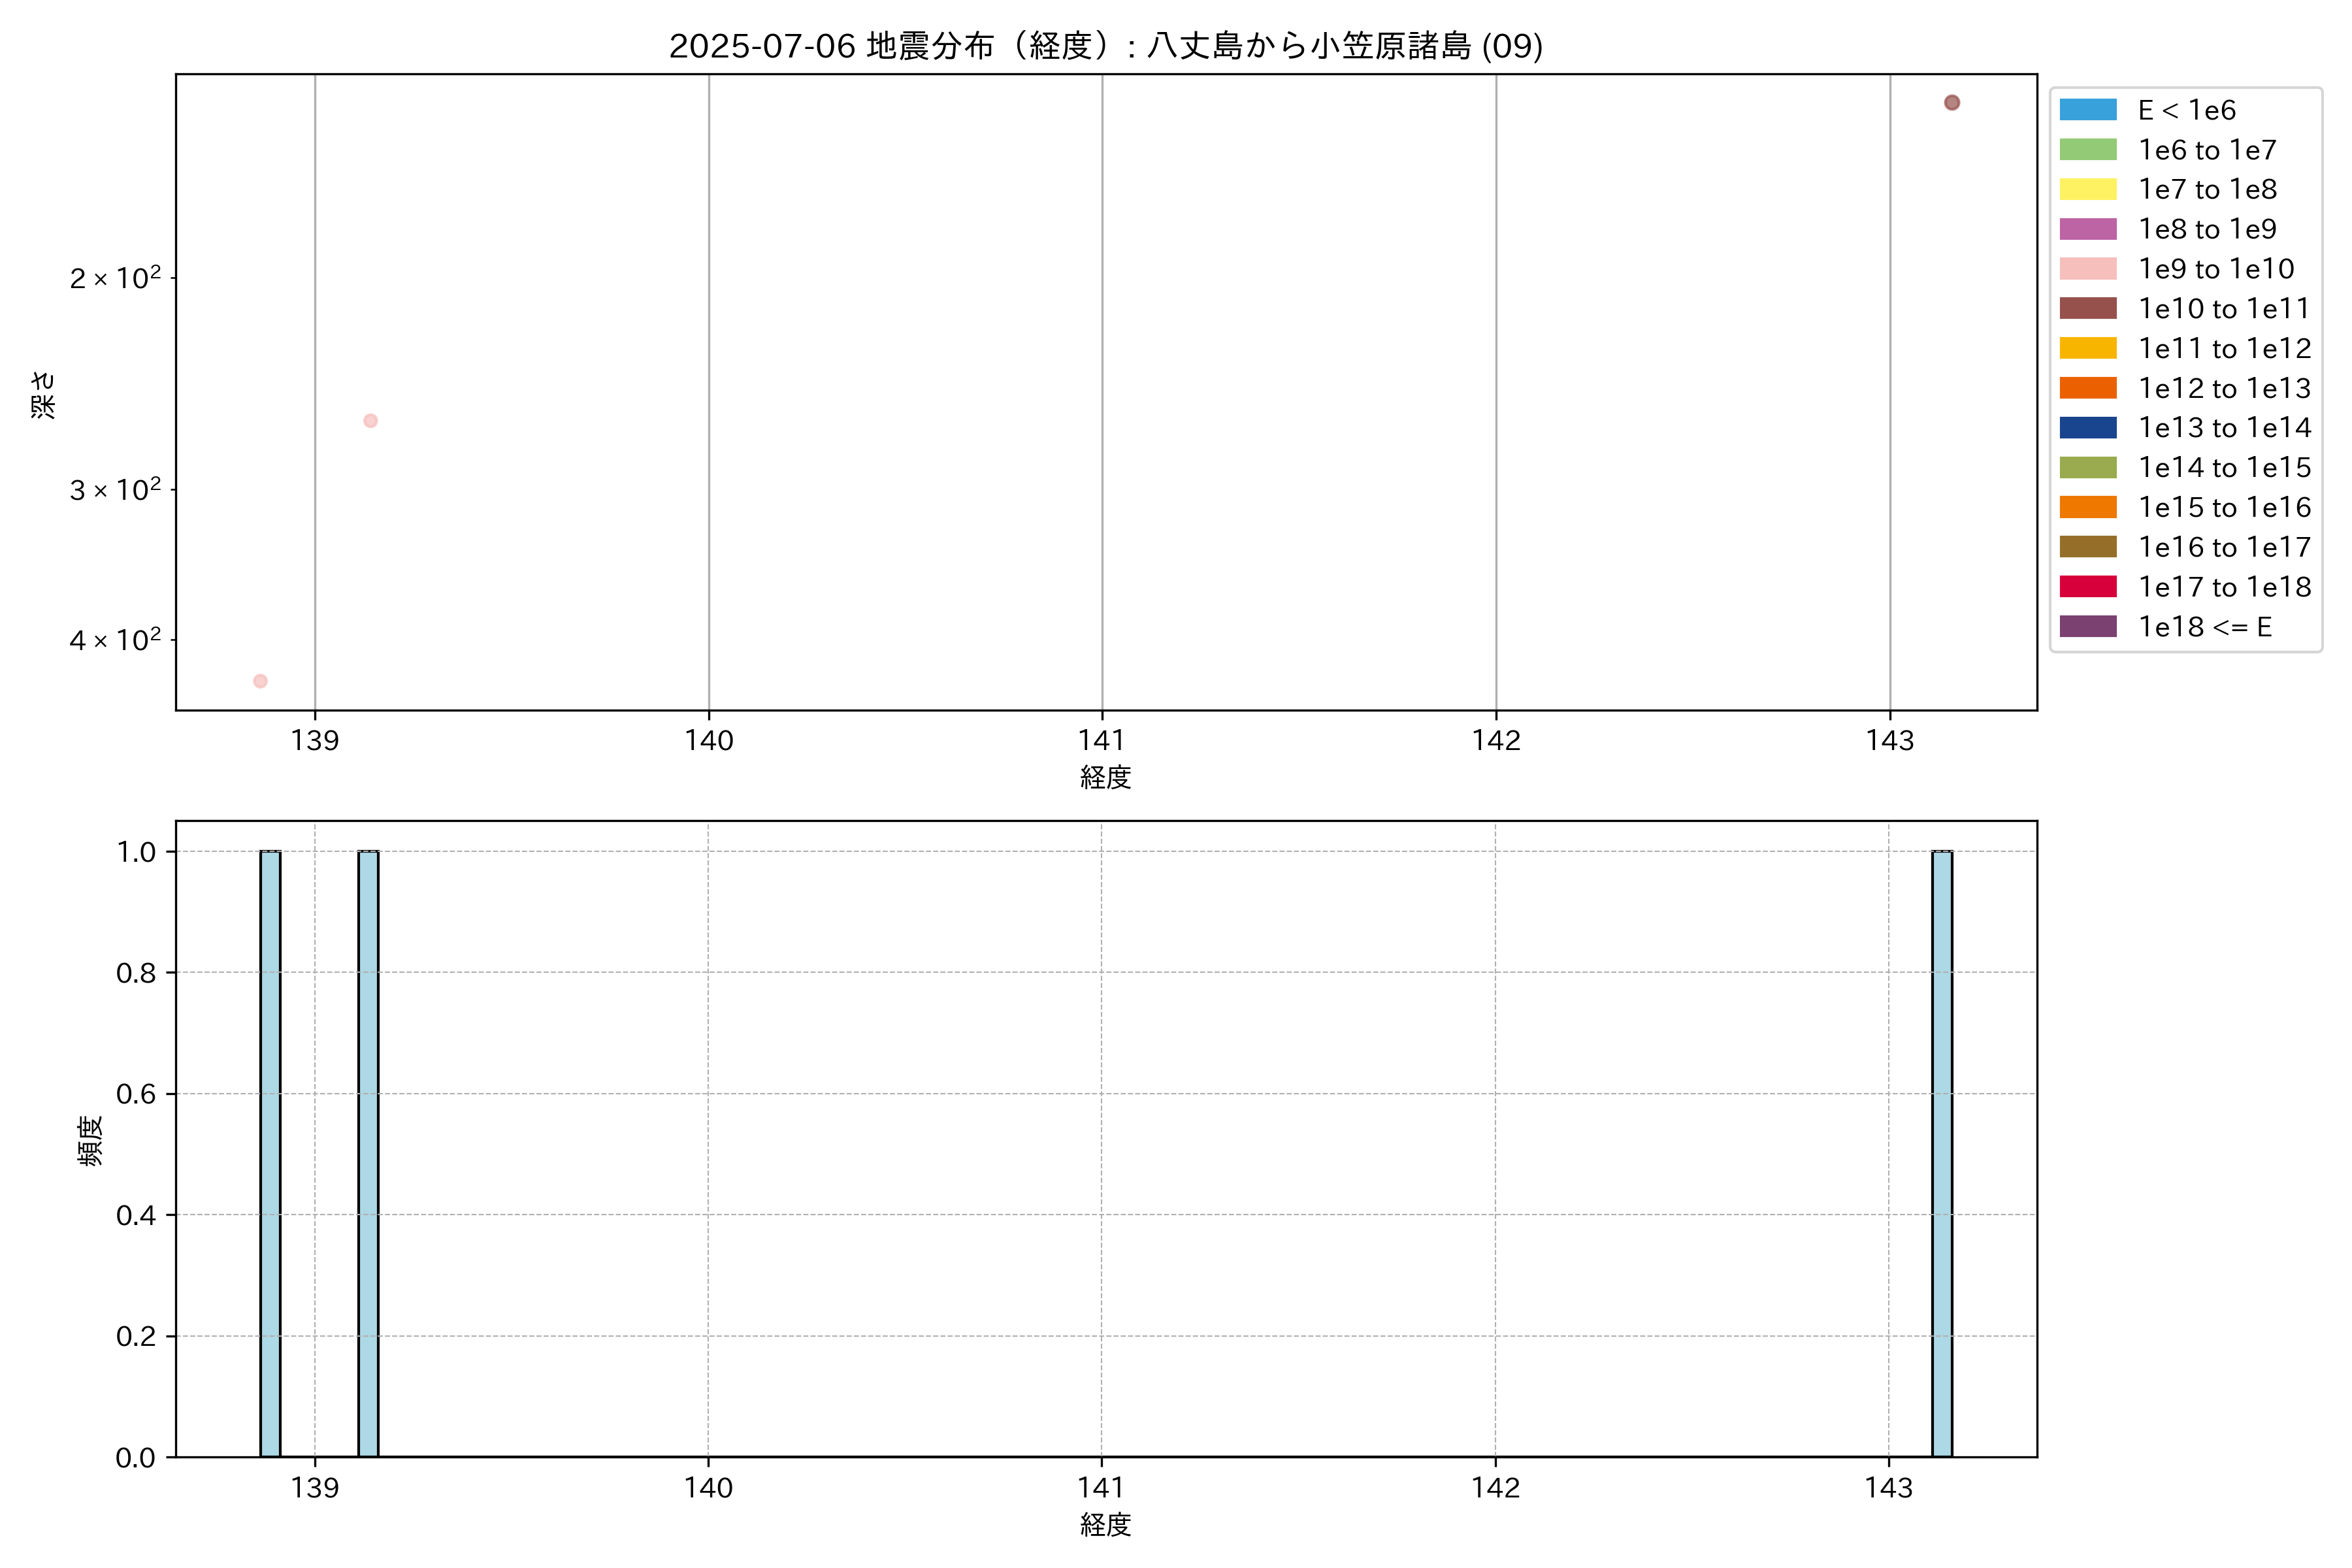Click the 1e14 to 1e15 legend label
Image resolution: width=2352 pixels, height=1568 pixels.
point(2224,467)
